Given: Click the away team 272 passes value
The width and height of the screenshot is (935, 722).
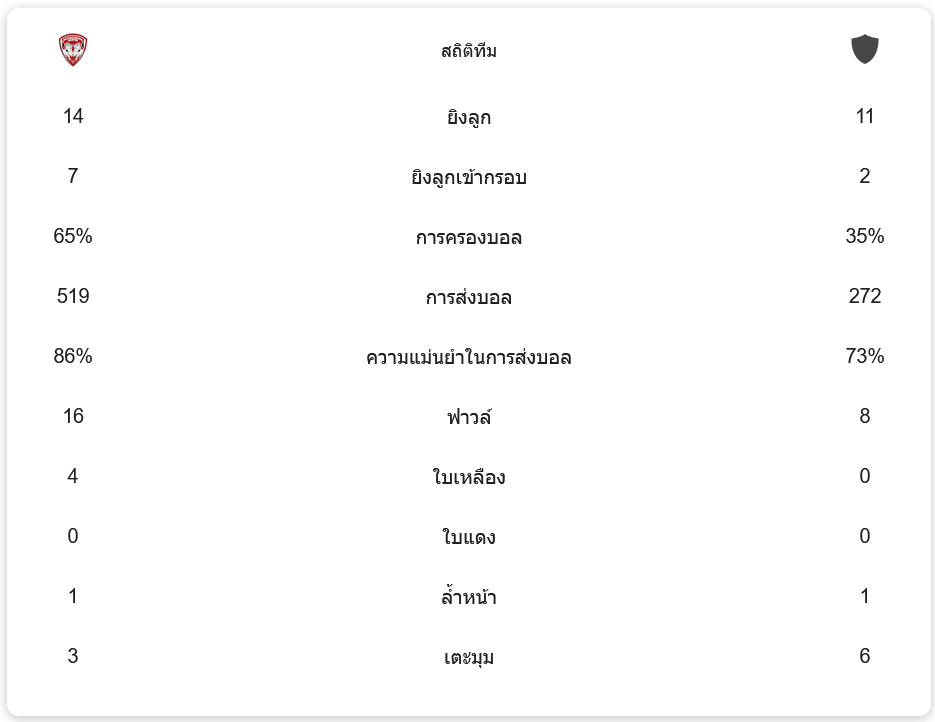Looking at the screenshot, I should coord(864,297).
